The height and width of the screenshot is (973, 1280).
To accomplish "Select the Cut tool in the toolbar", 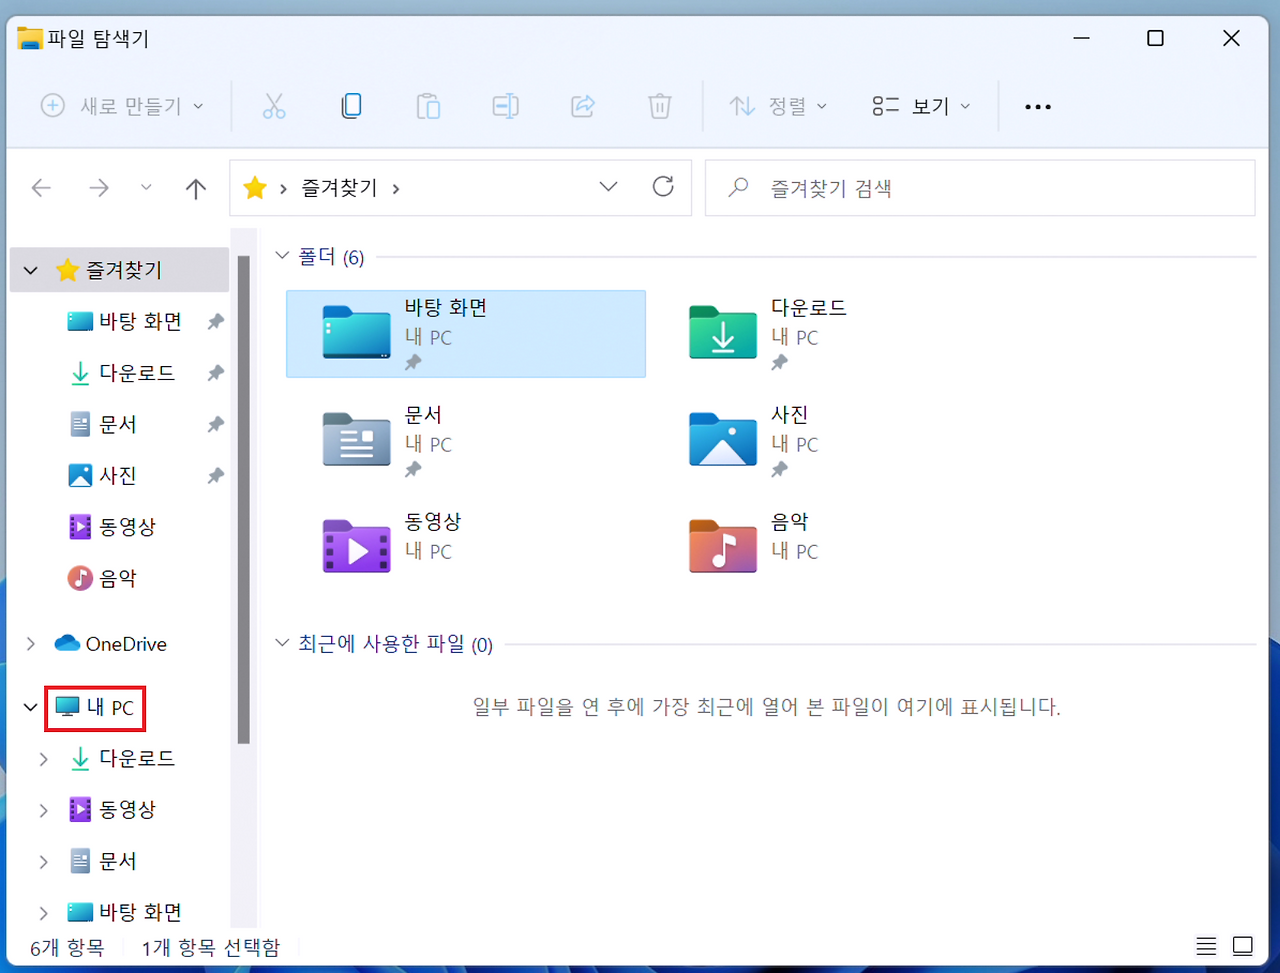I will (274, 105).
